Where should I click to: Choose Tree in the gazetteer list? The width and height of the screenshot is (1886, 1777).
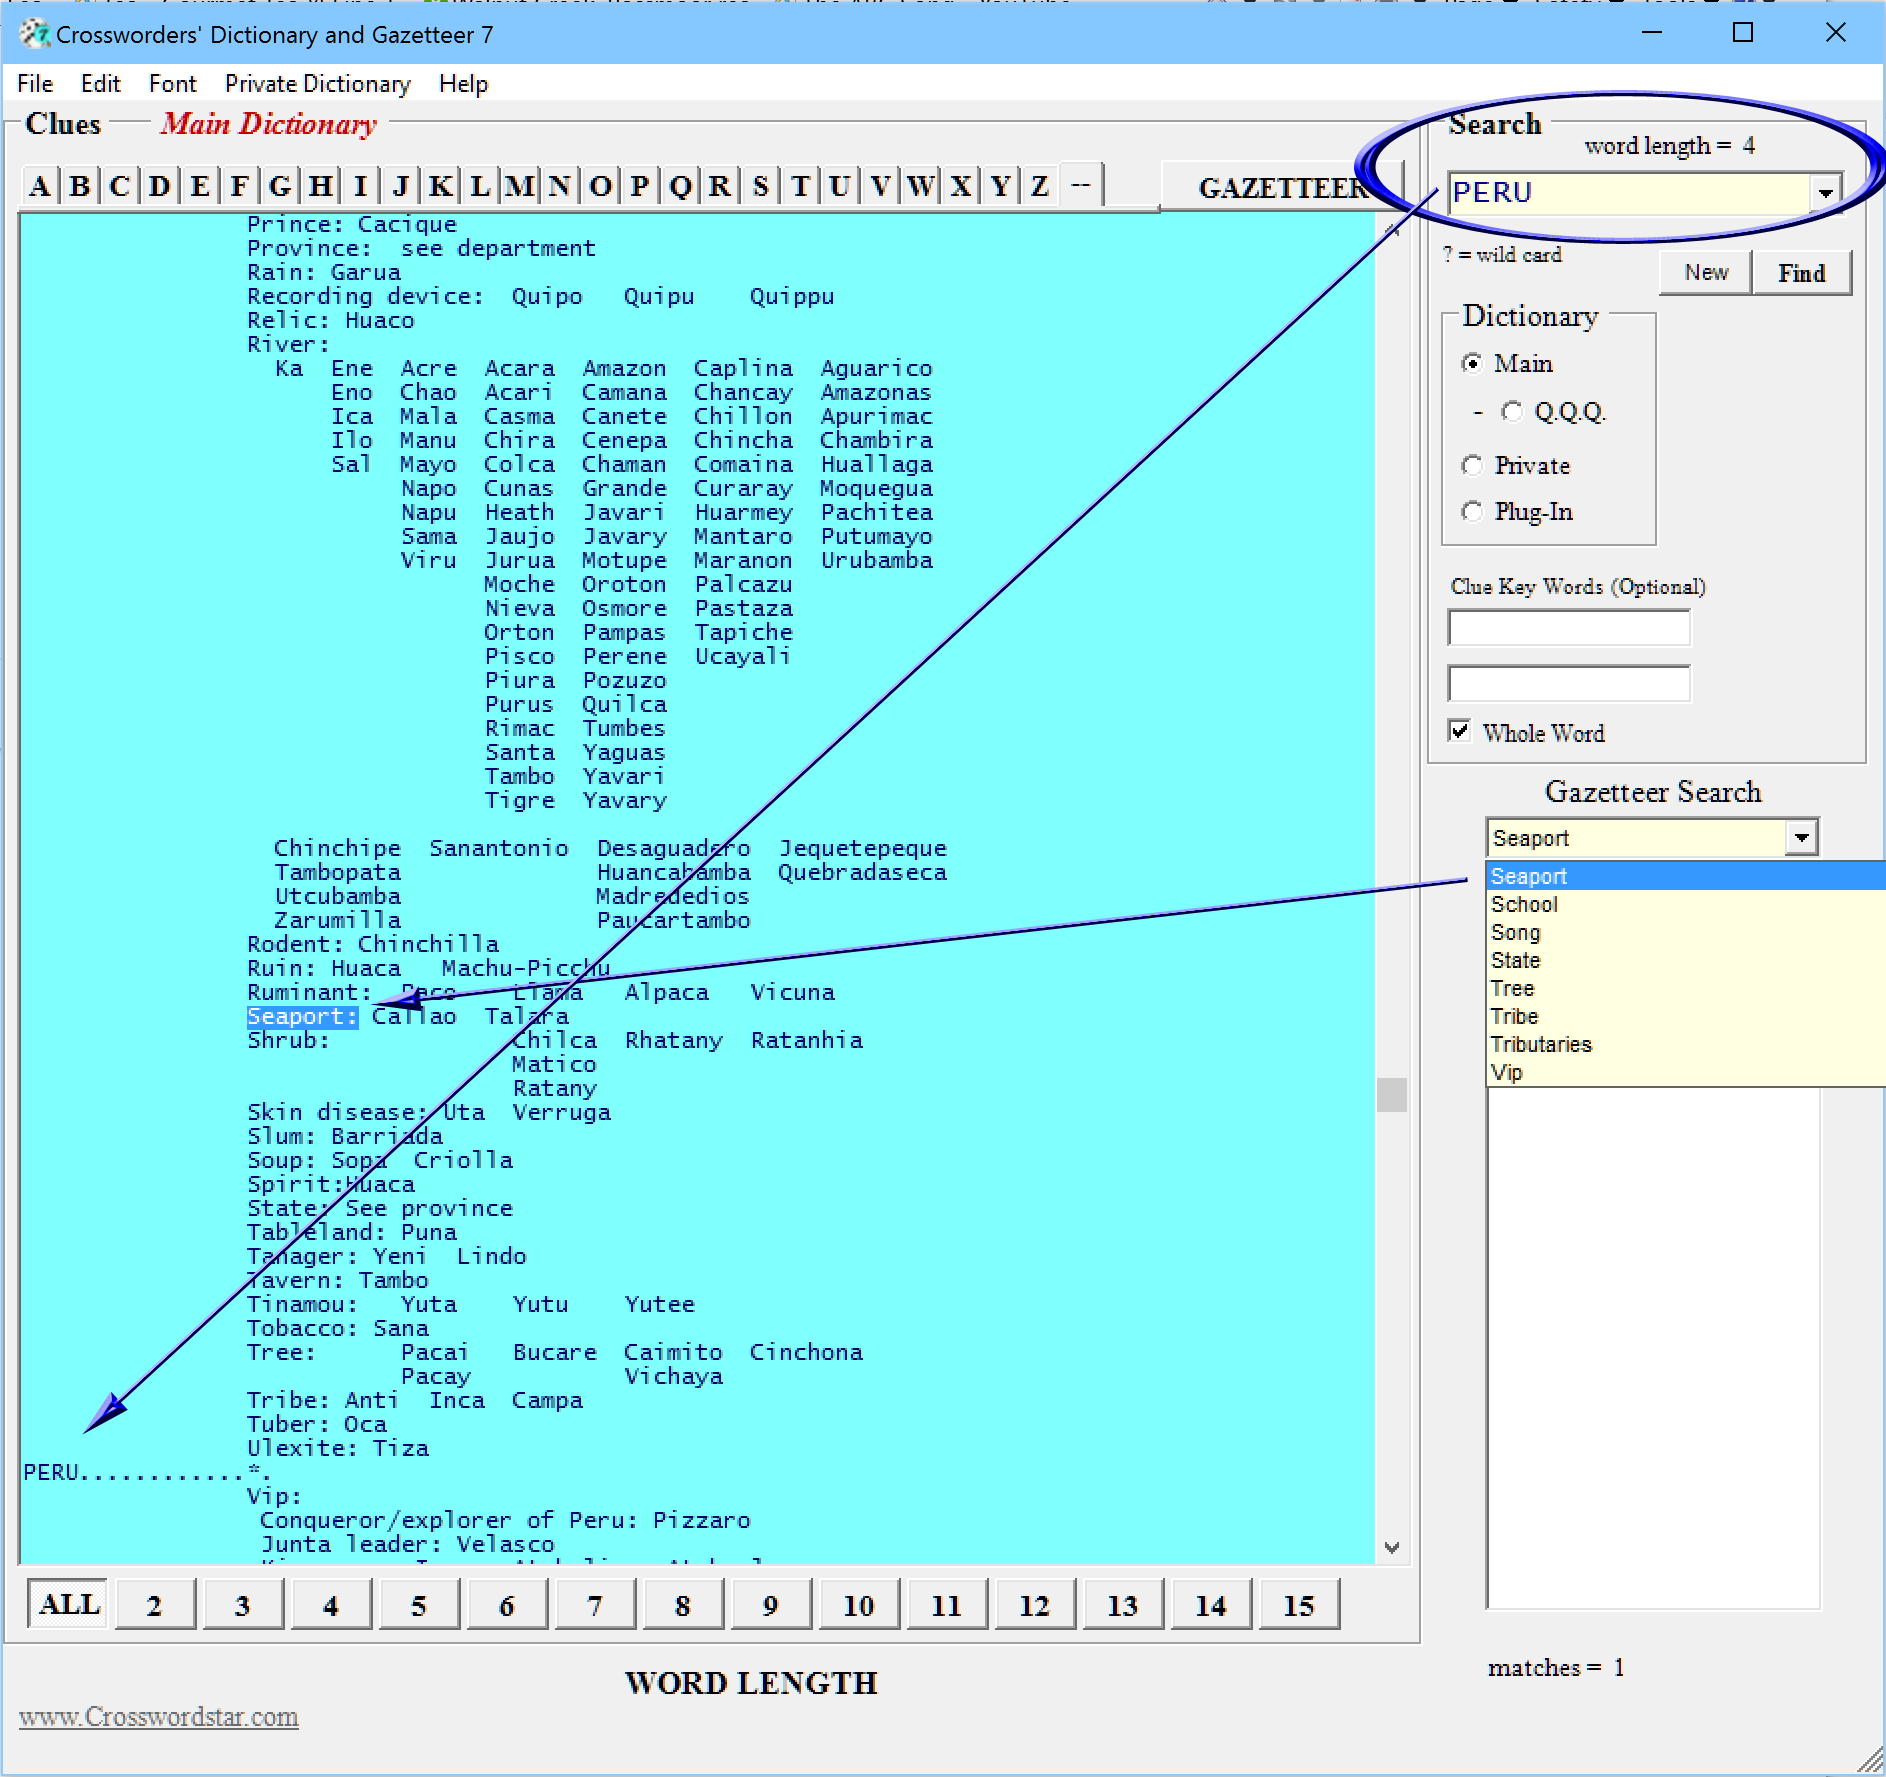[1685, 988]
